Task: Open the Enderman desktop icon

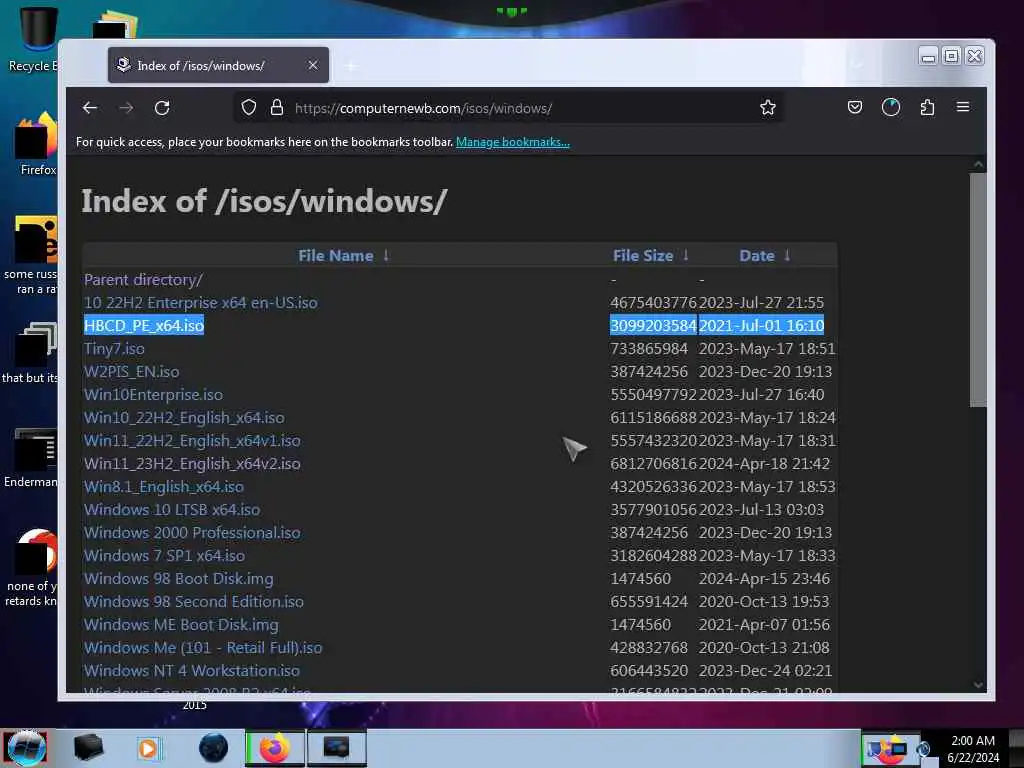Action: (x=33, y=457)
